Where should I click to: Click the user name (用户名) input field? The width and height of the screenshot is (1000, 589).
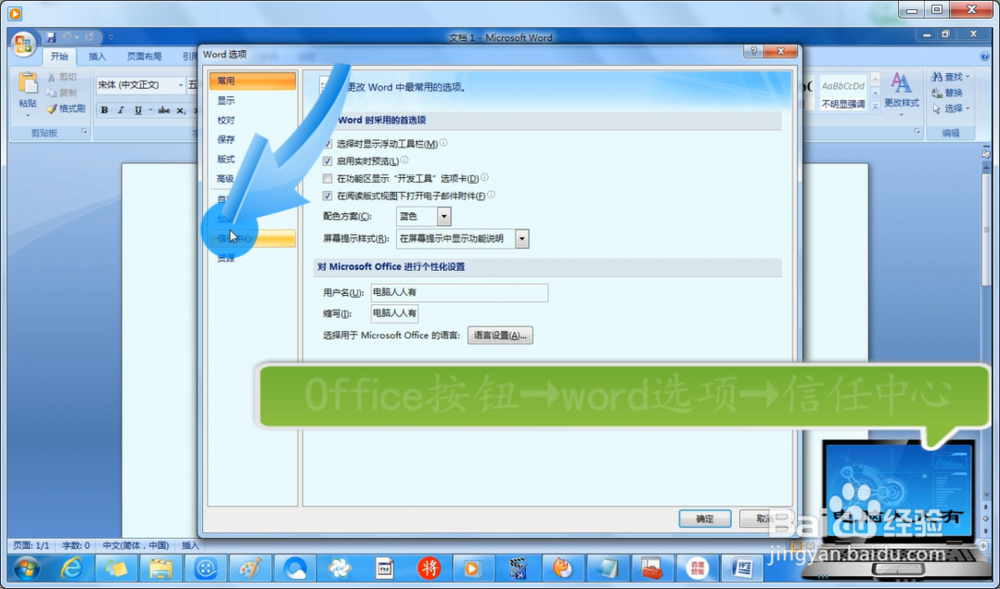tap(459, 293)
